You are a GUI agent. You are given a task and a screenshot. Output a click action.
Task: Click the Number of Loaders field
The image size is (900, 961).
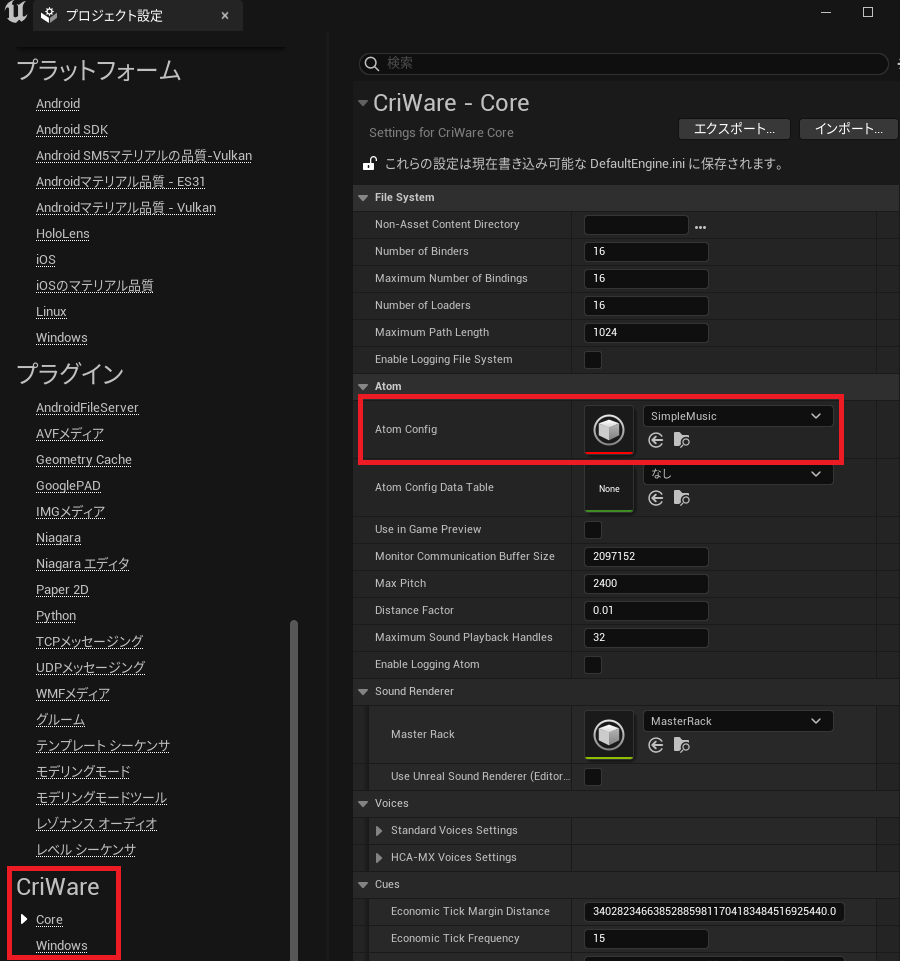pyautogui.click(x=646, y=306)
